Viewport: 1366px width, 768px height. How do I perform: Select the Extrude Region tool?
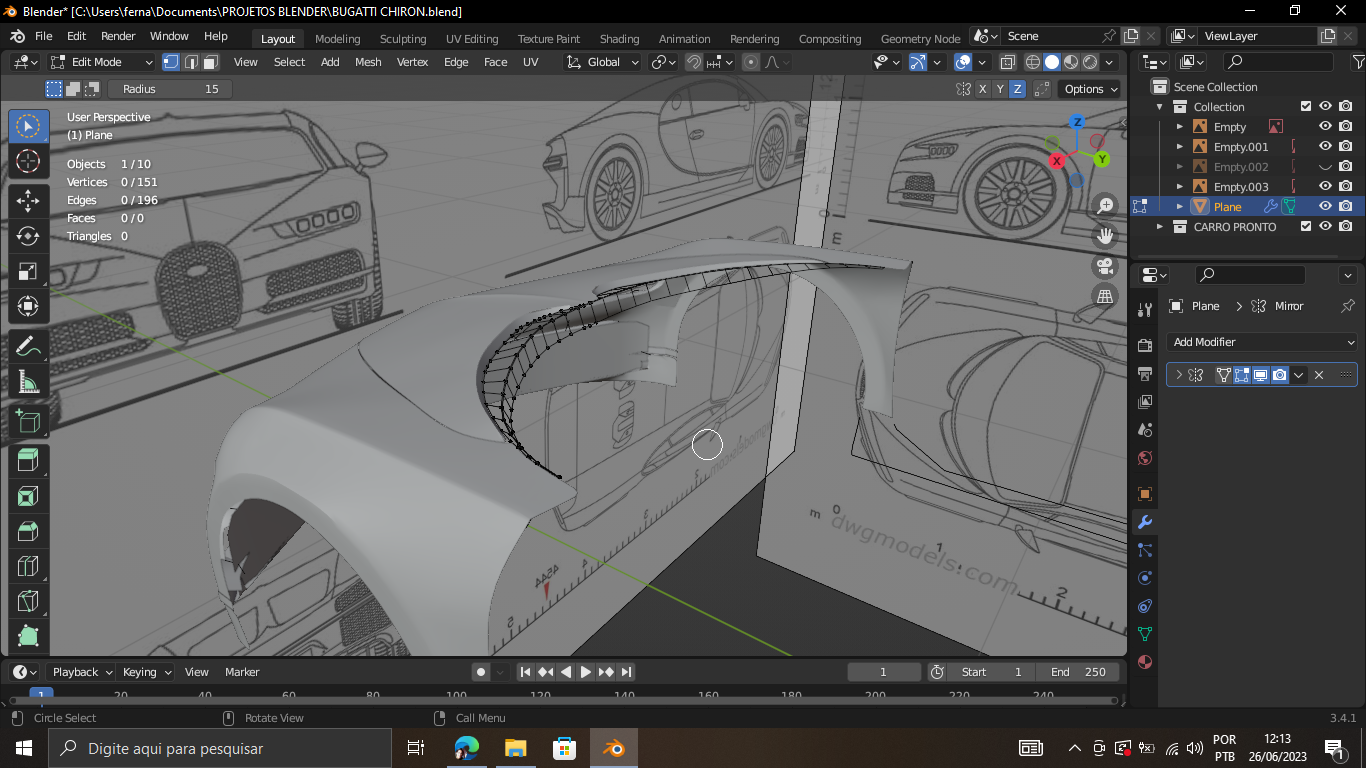28,460
